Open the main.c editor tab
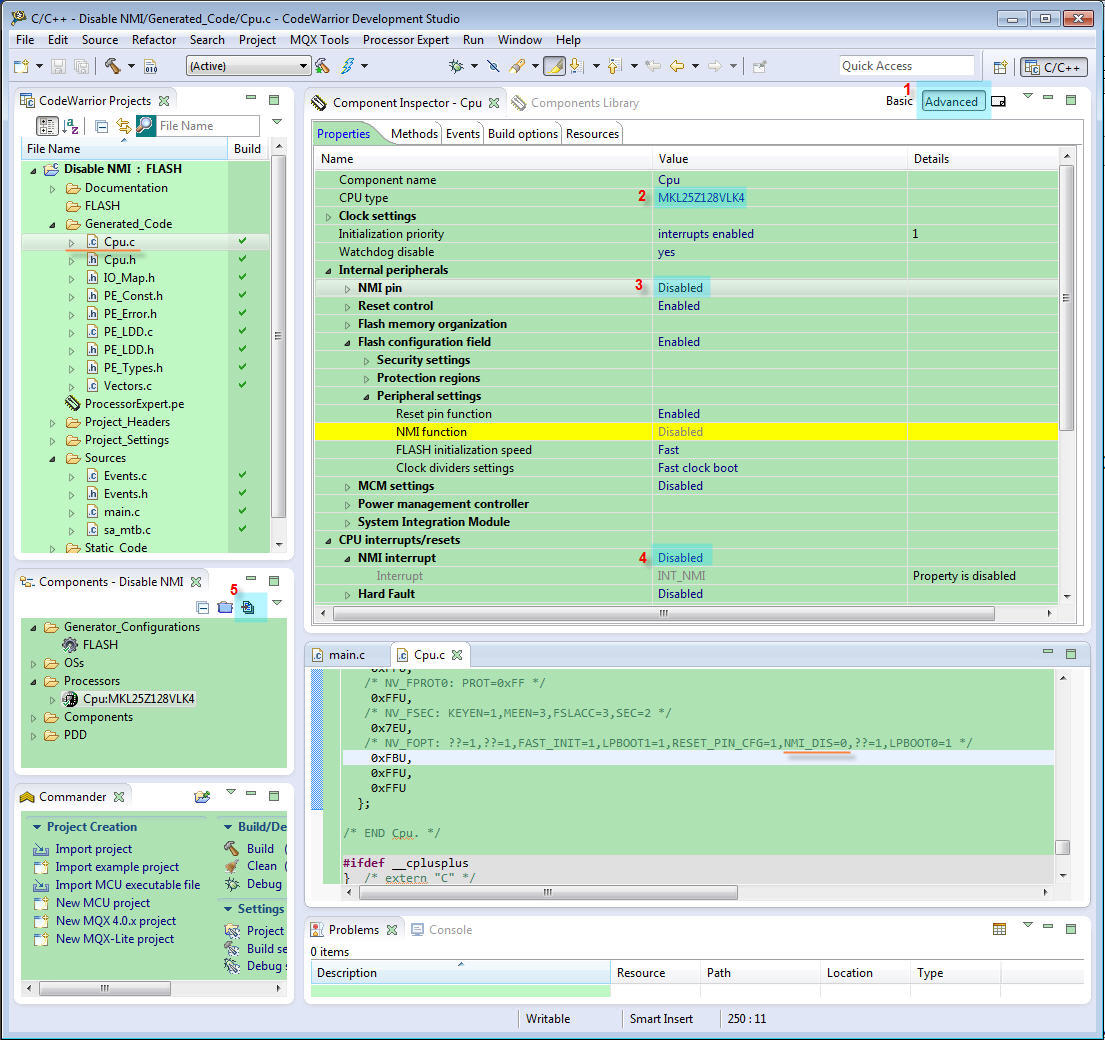The image size is (1105, 1040). pos(347,655)
